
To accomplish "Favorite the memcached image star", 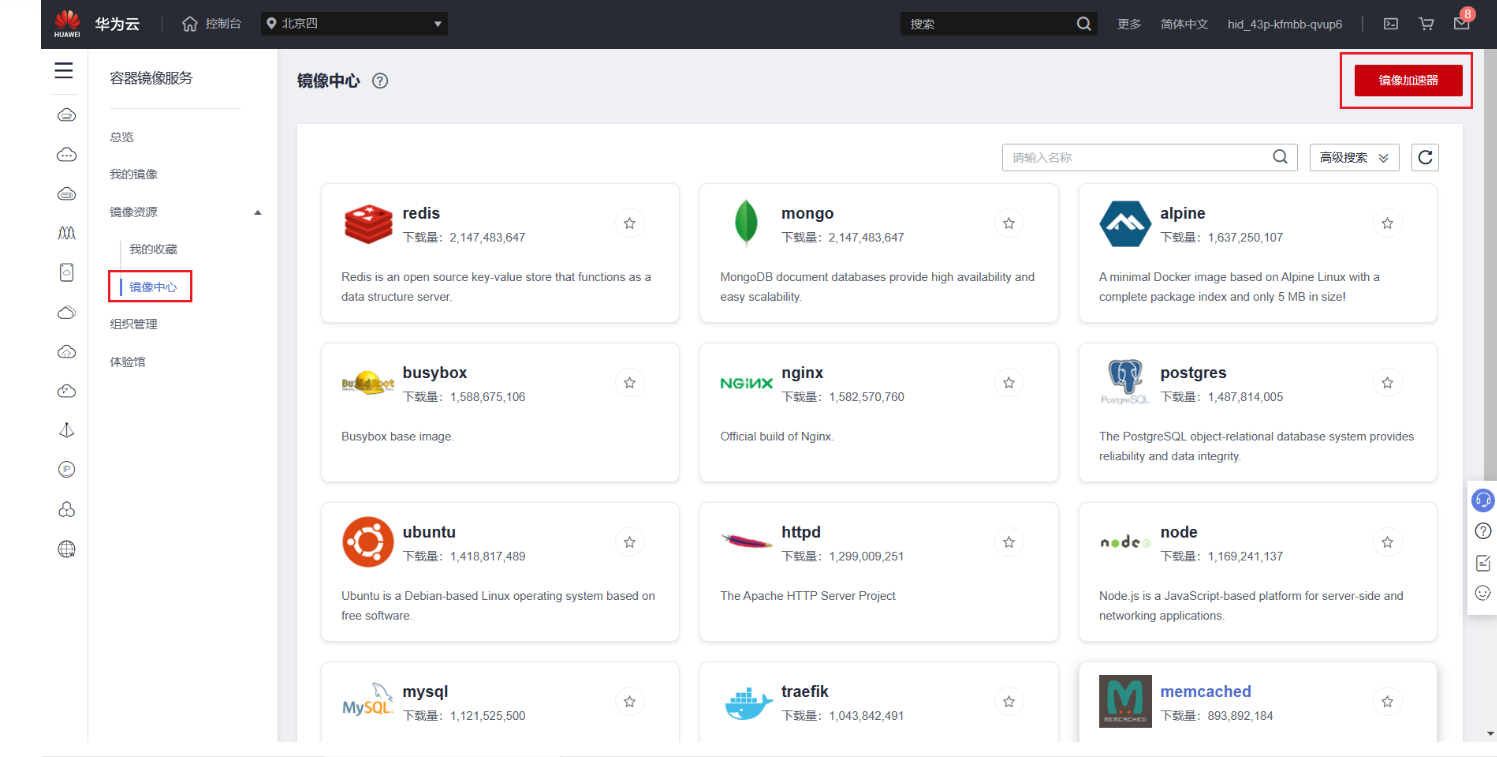I will click(1387, 701).
